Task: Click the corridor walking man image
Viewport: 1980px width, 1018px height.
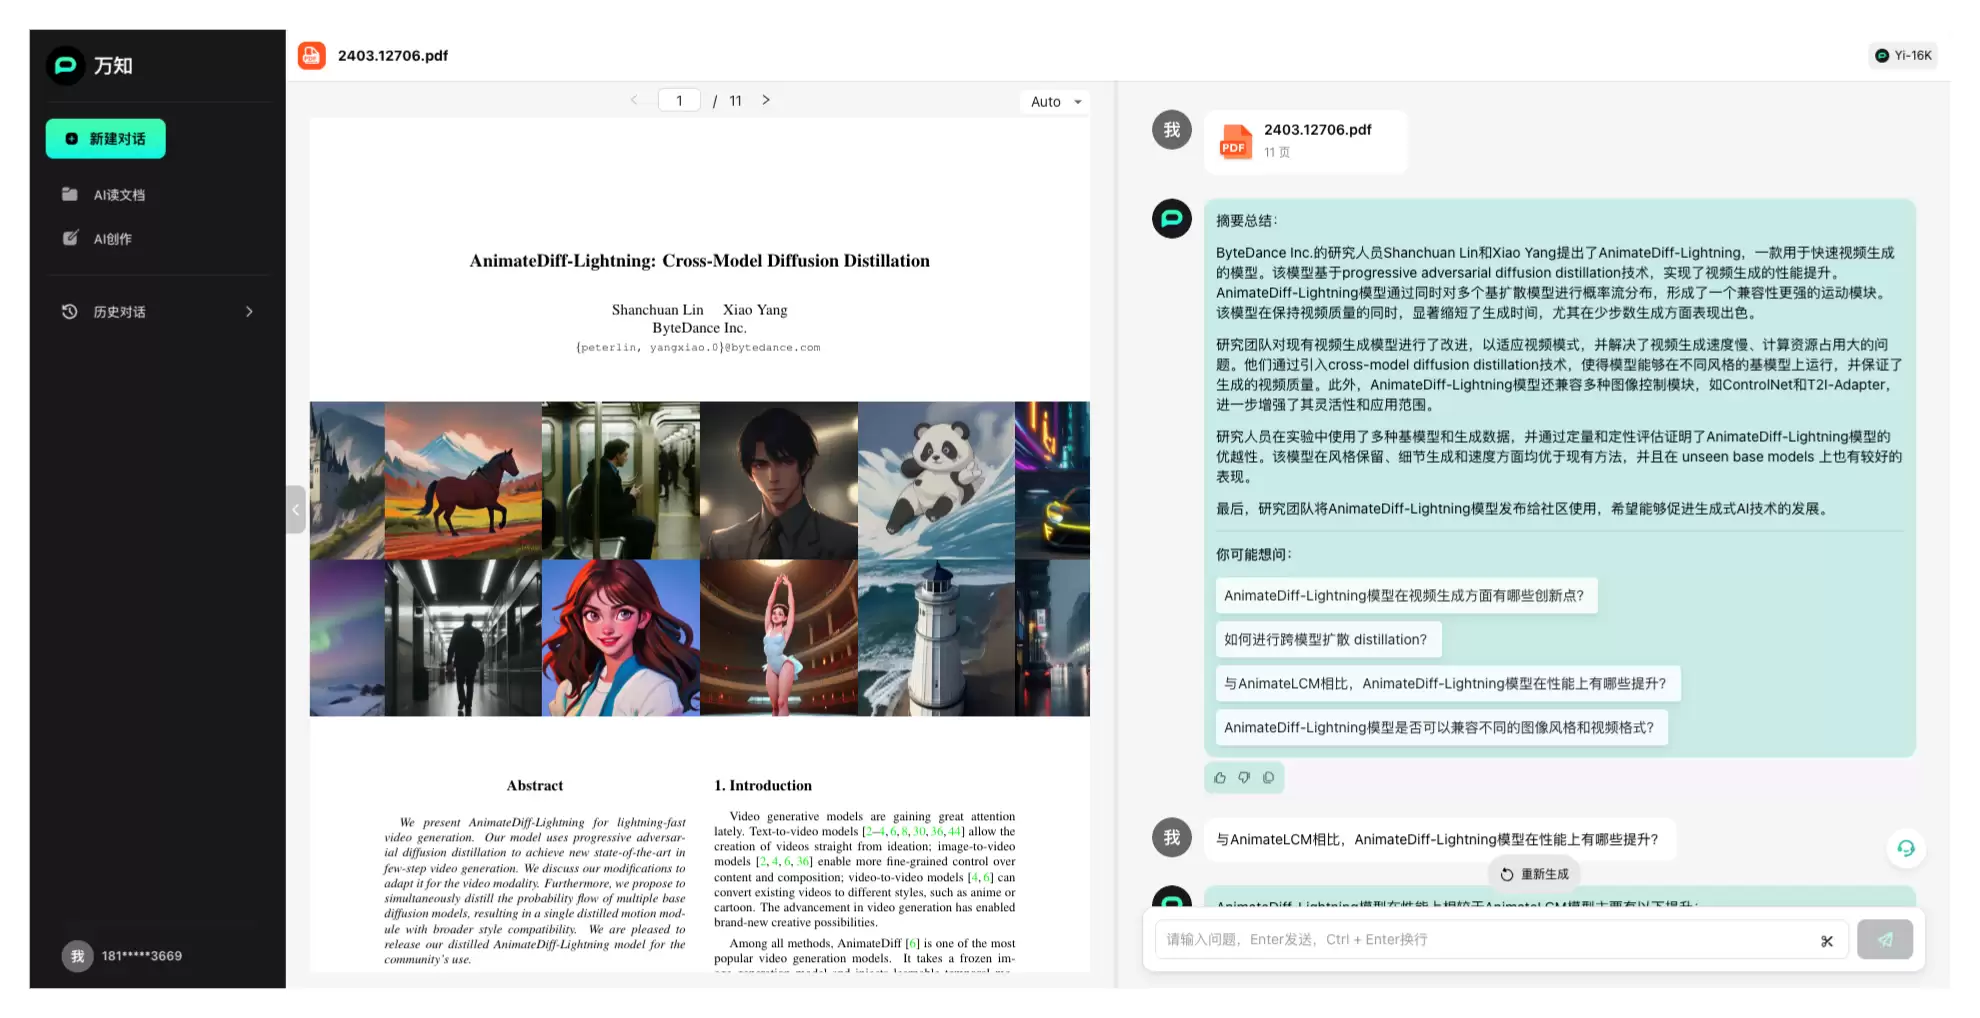Action: tap(463, 638)
